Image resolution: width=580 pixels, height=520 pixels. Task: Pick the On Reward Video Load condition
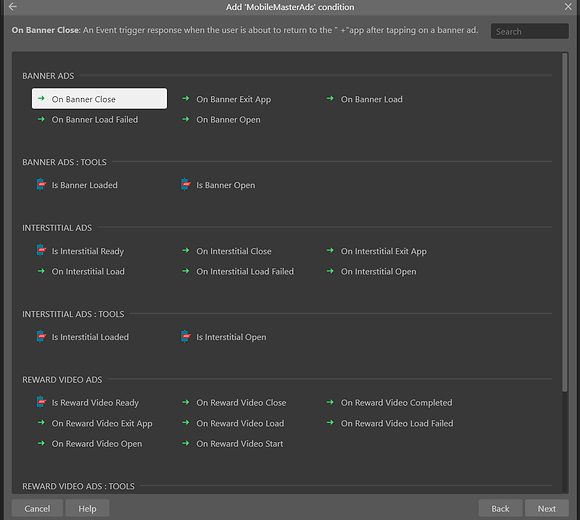(240, 423)
